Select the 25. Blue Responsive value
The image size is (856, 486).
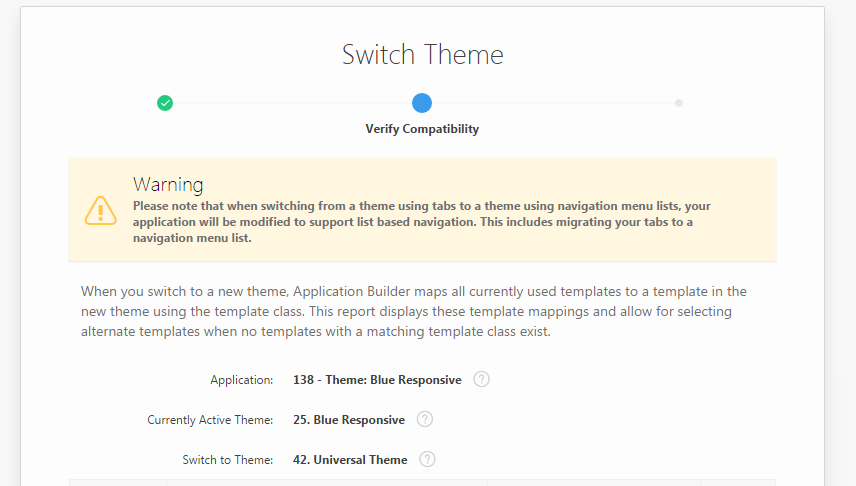coord(349,420)
